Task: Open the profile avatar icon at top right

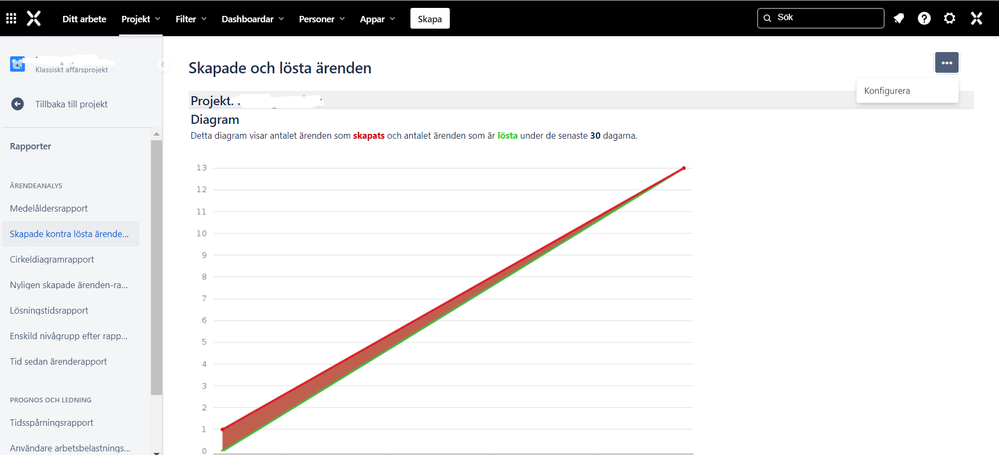Action: [976, 18]
